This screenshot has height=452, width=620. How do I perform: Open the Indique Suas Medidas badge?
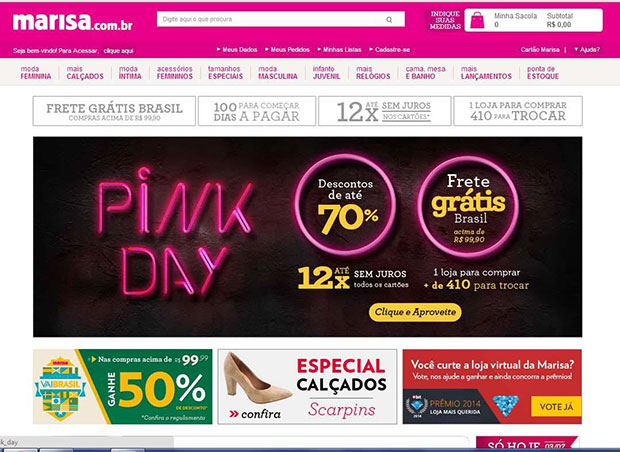(445, 20)
